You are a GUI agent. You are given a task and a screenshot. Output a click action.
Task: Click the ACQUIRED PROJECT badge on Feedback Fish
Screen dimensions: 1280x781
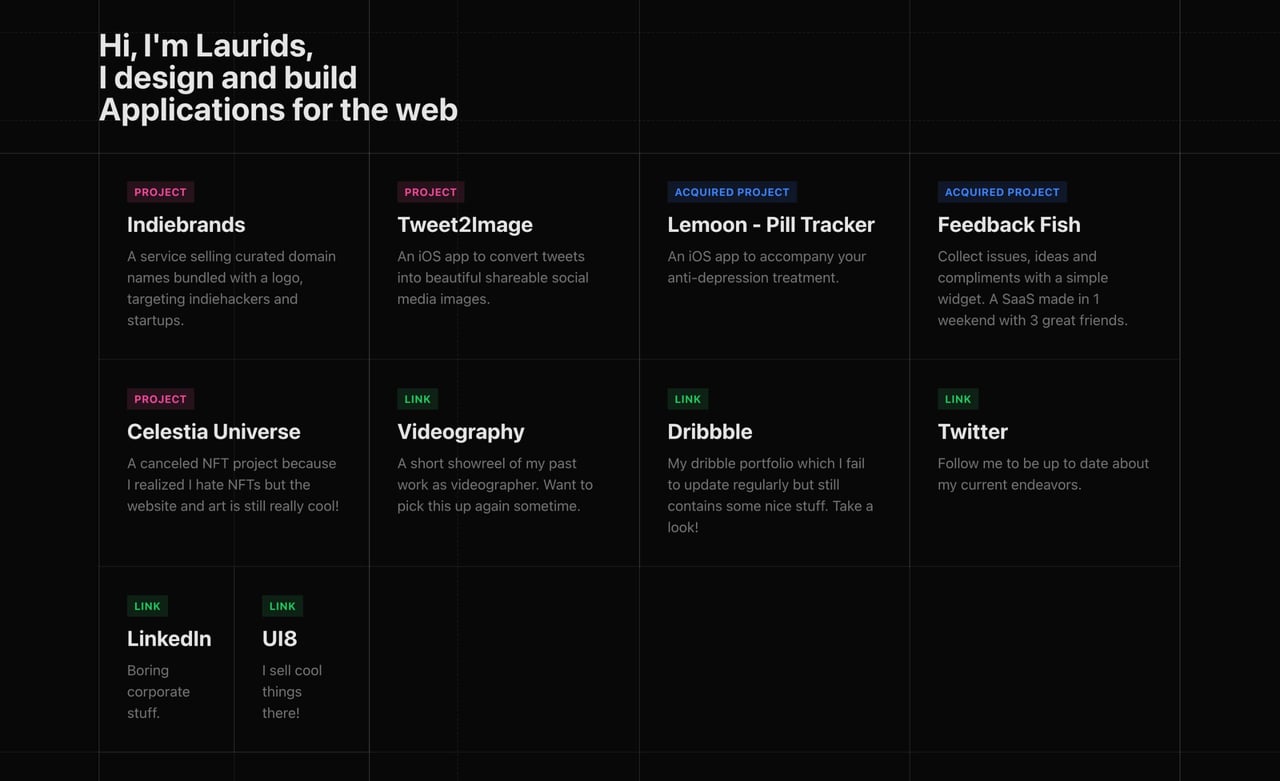(1002, 191)
